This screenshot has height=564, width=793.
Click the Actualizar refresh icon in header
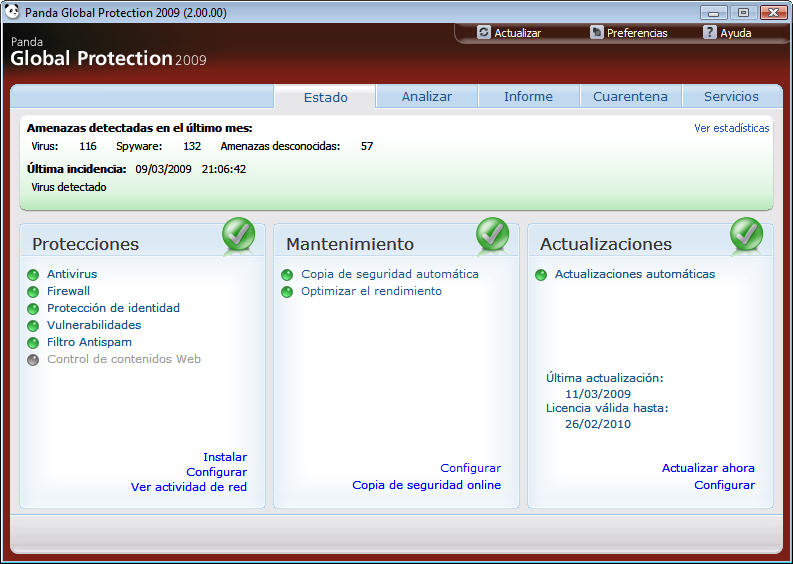483,32
